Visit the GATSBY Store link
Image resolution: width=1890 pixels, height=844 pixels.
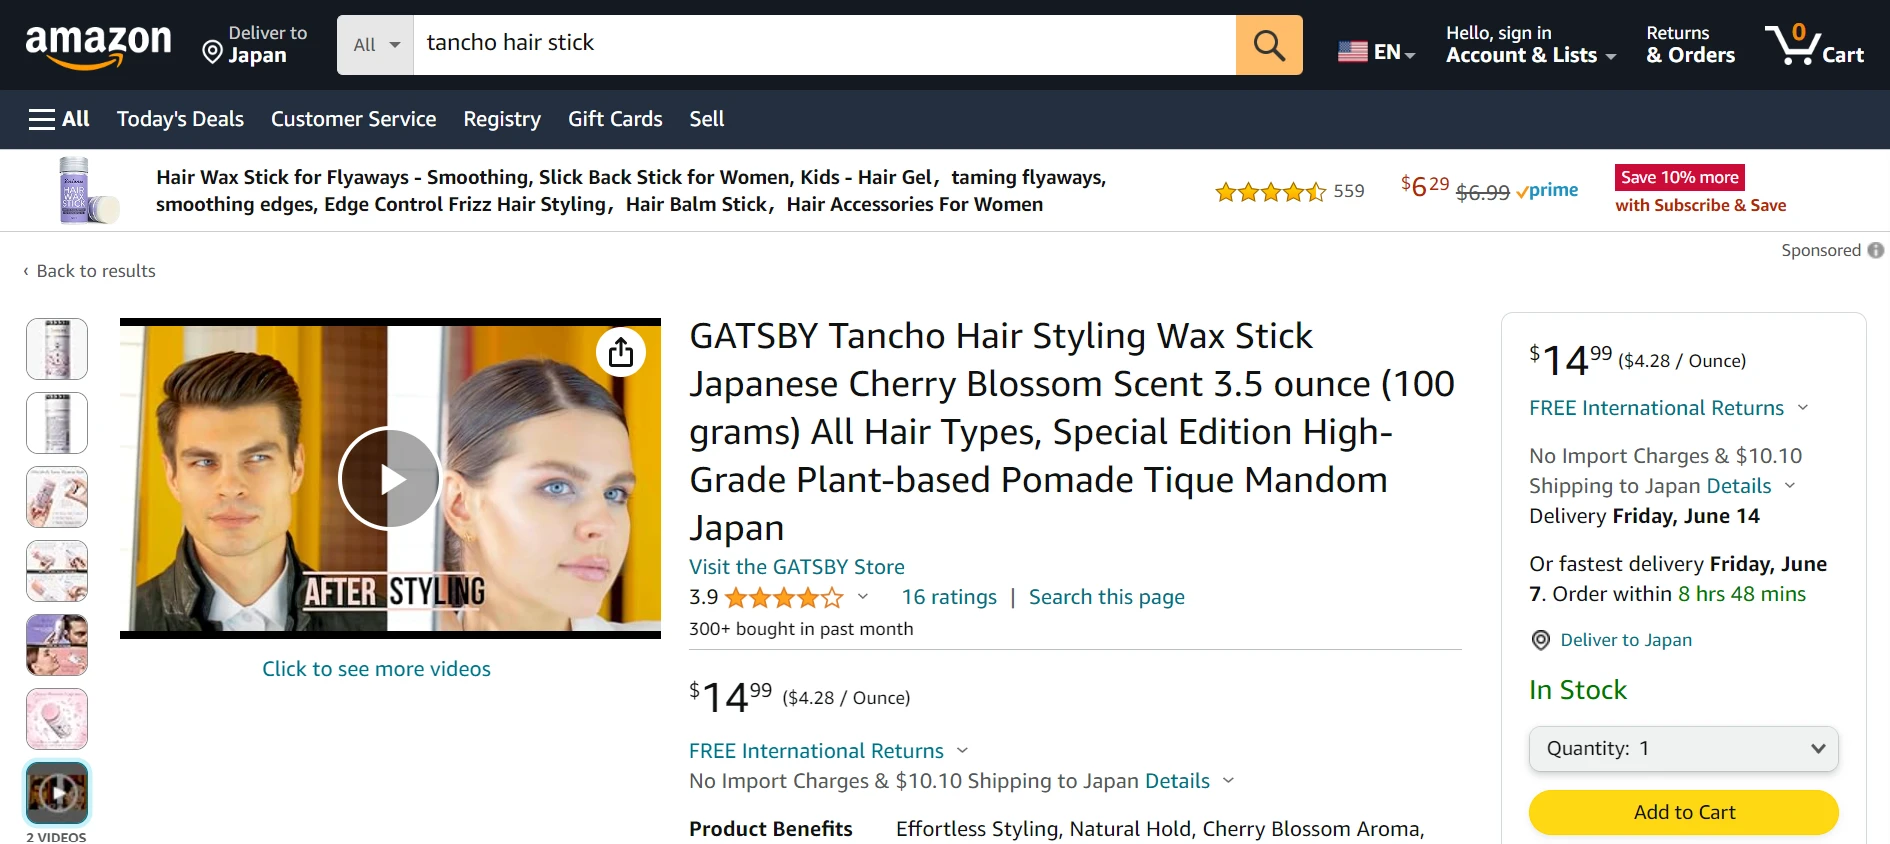[x=797, y=567]
